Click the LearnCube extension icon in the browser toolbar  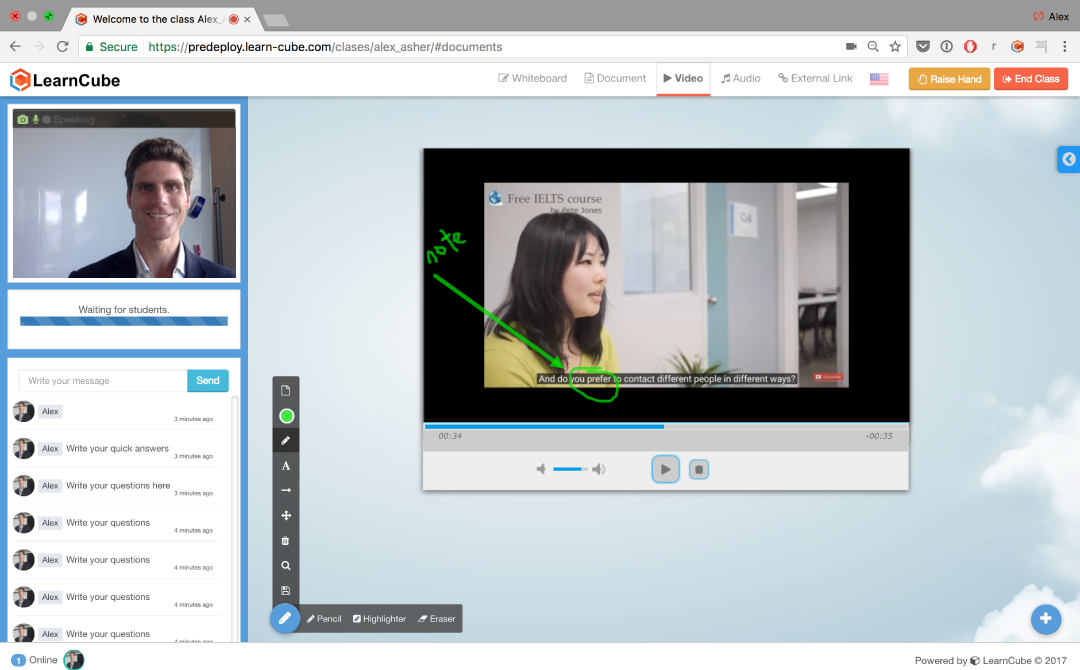[x=1017, y=46]
